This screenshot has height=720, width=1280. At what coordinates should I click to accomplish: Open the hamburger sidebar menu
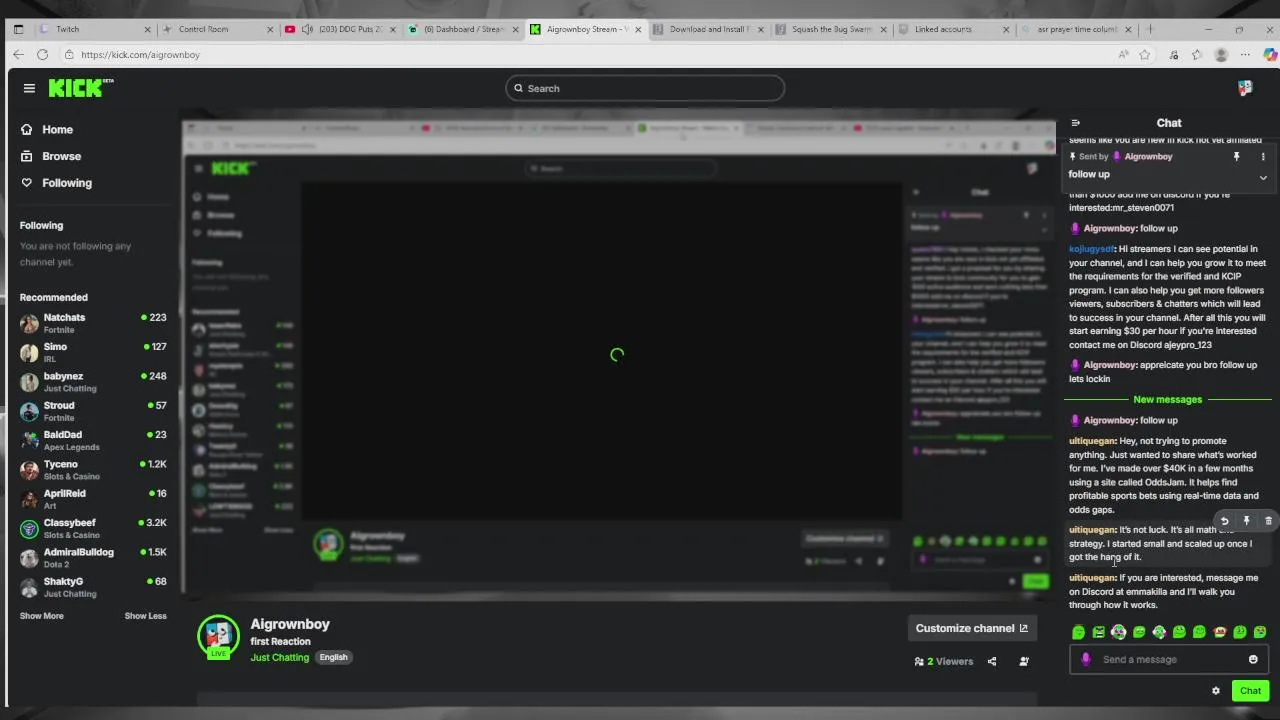(x=29, y=88)
